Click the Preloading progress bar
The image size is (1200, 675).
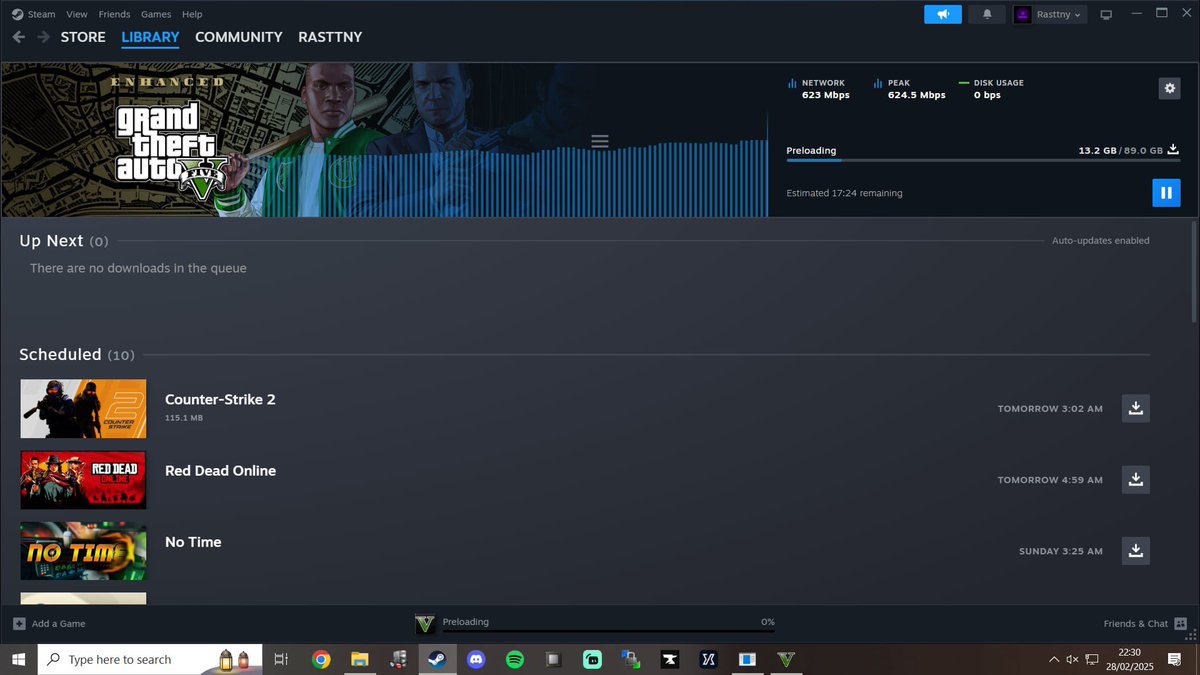pos(983,160)
